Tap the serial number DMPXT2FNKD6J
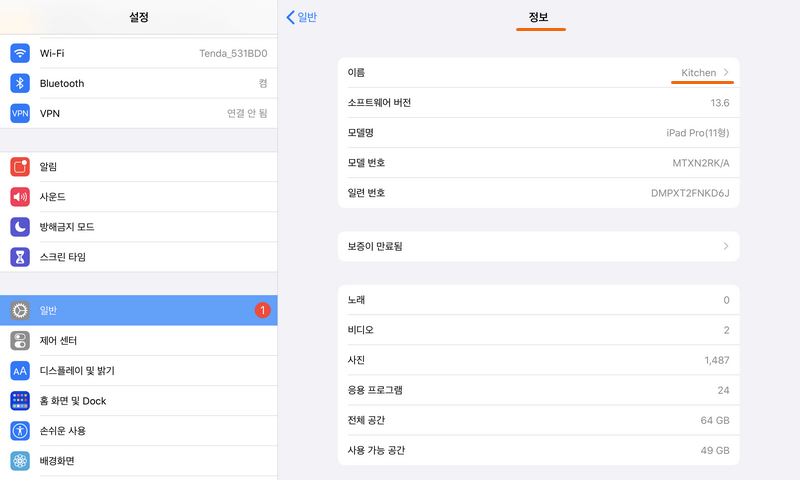This screenshot has height=480, width=800. (690, 193)
